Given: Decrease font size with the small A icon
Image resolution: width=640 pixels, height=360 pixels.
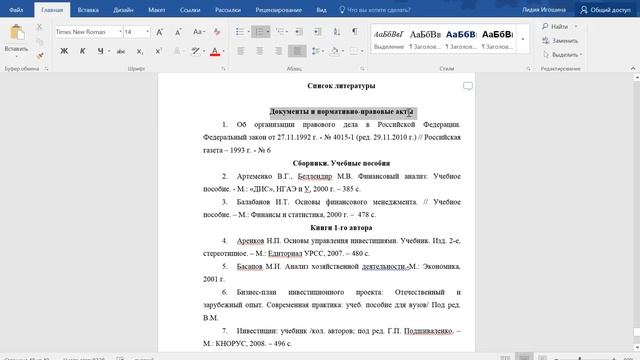Looking at the screenshot, I should (x=178, y=32).
